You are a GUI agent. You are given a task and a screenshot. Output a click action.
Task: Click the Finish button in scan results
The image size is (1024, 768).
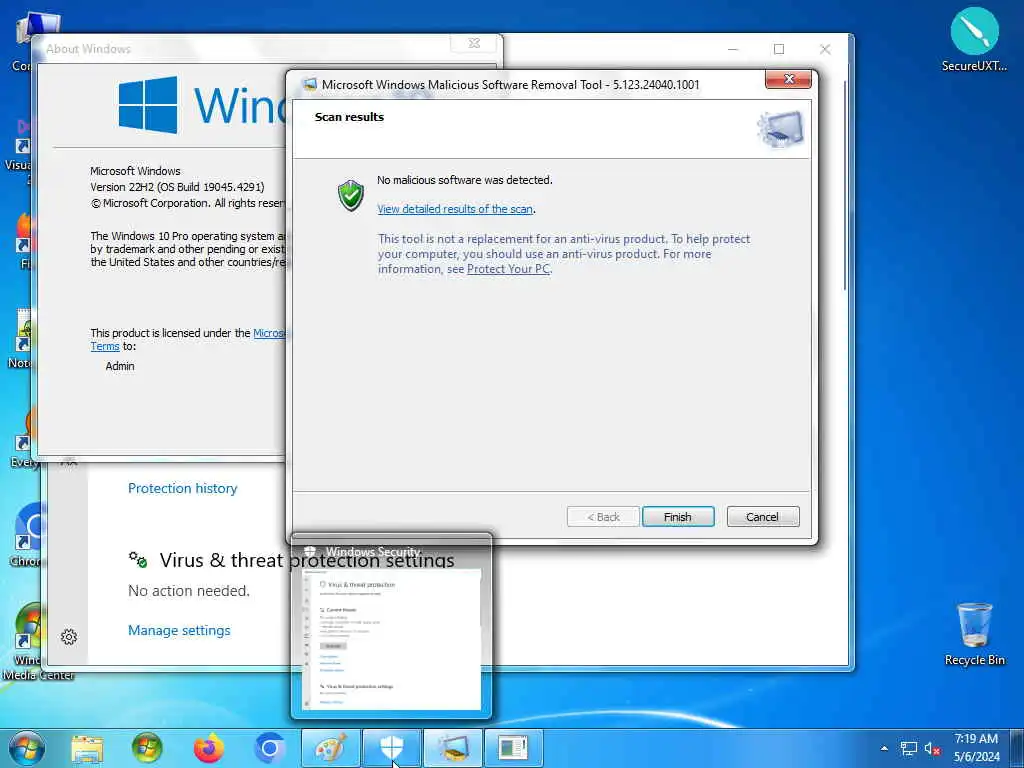pos(678,517)
